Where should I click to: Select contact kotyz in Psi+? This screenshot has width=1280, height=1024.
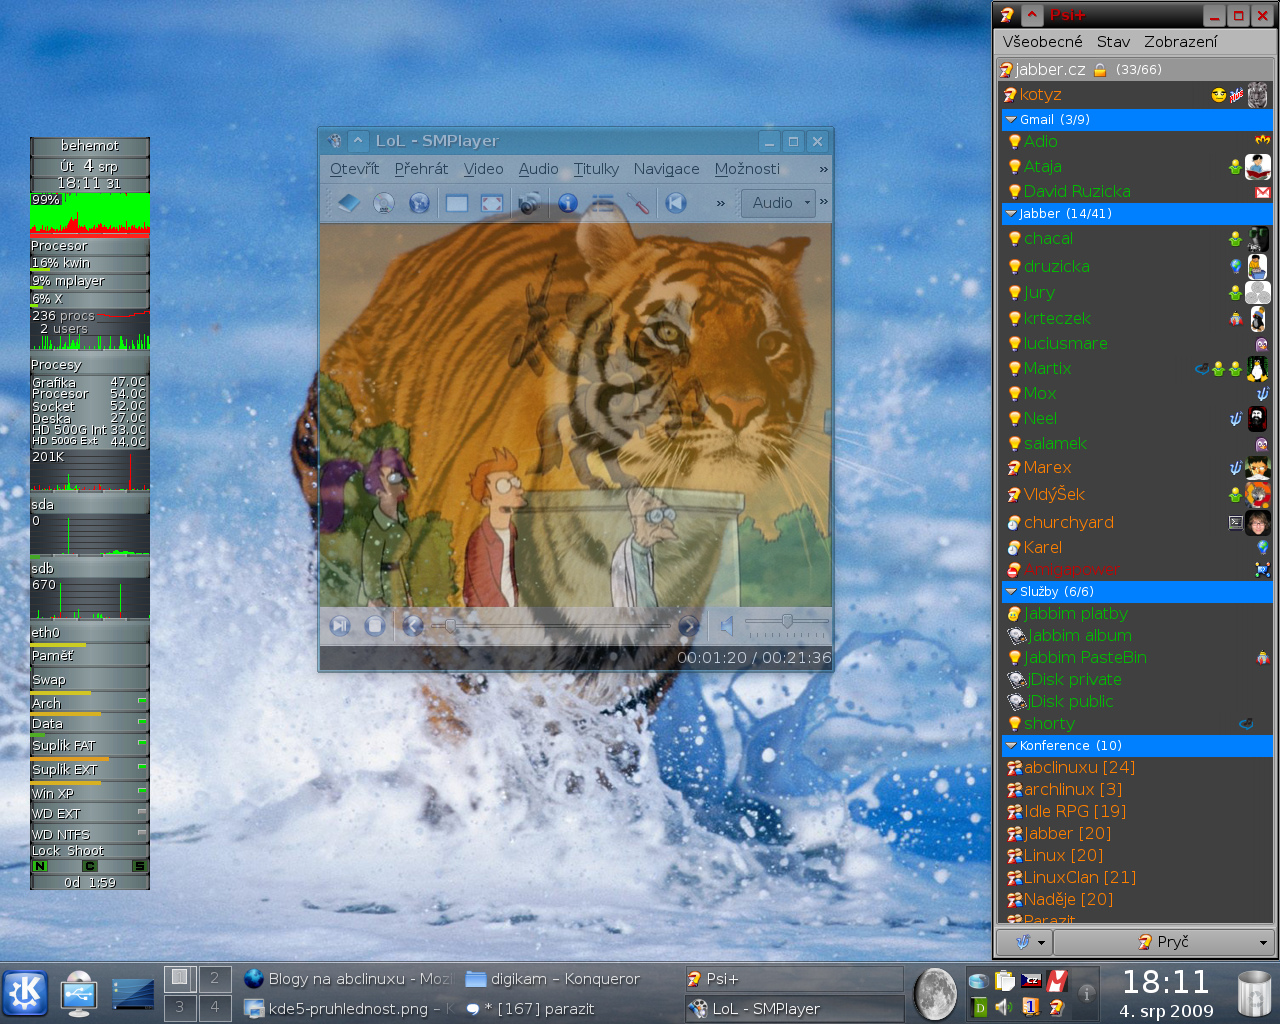[x=1135, y=95]
